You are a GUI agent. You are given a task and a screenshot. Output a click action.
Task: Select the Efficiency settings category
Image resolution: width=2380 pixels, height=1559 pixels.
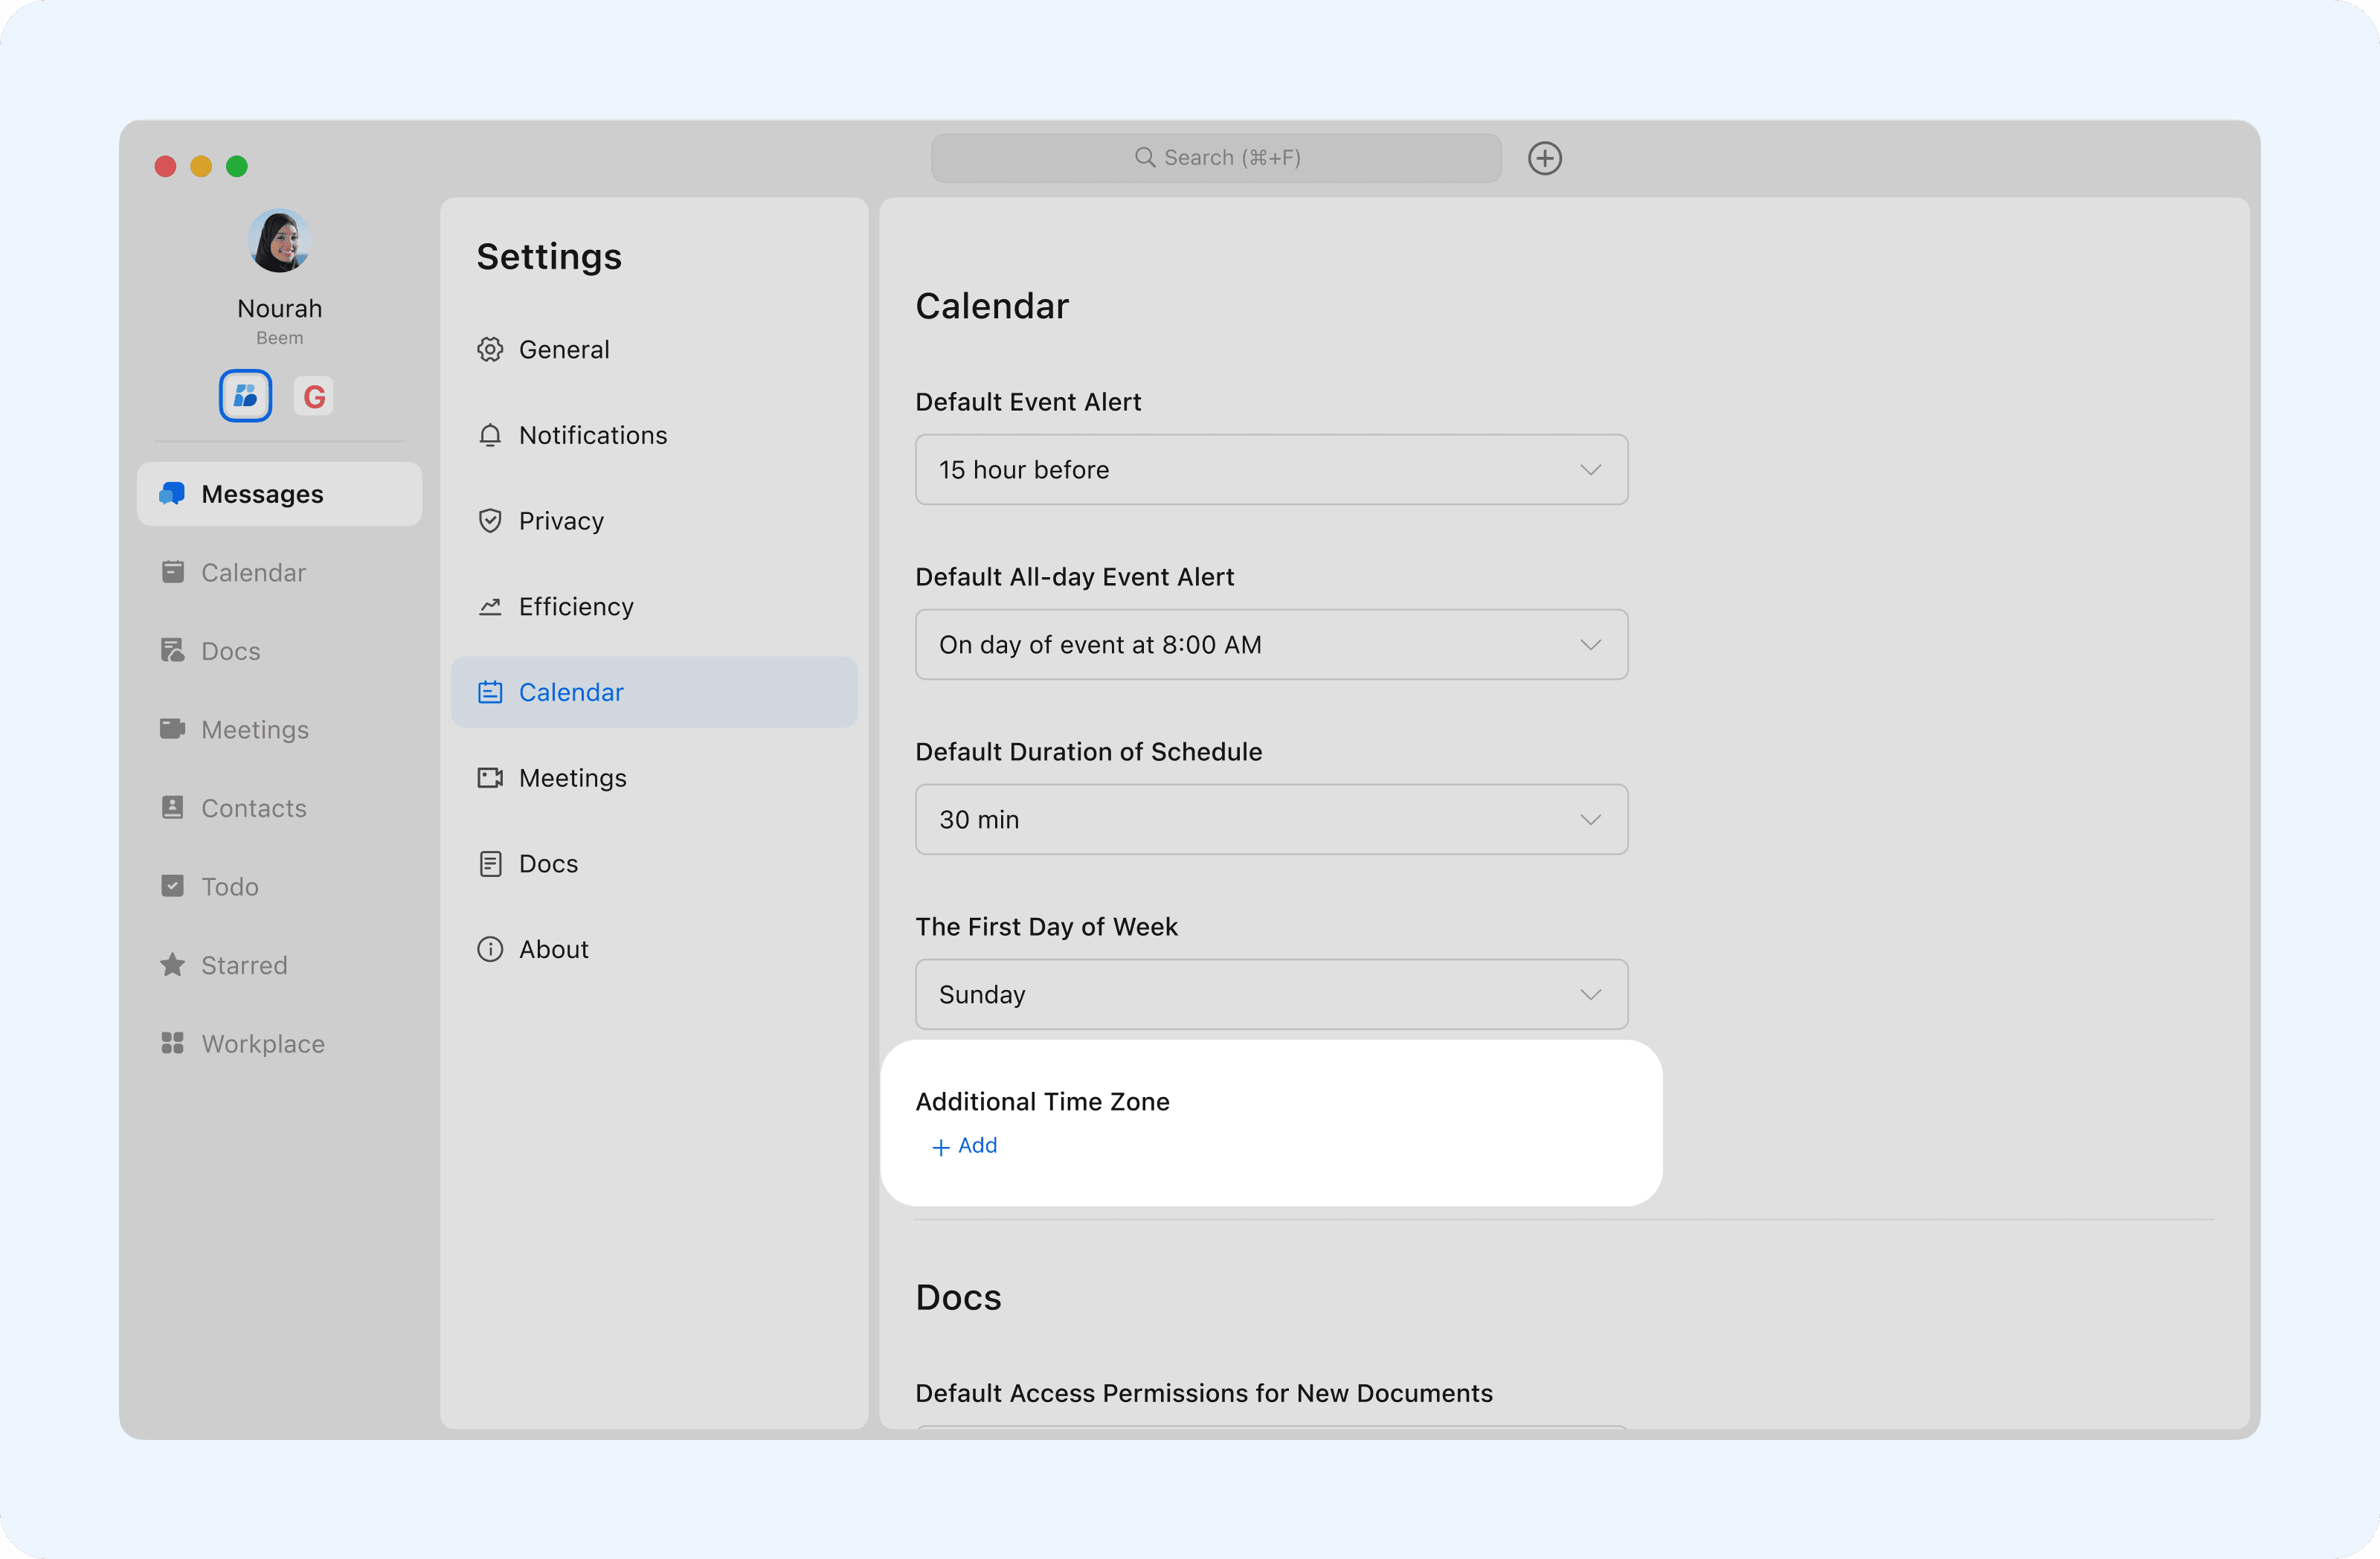tap(575, 607)
